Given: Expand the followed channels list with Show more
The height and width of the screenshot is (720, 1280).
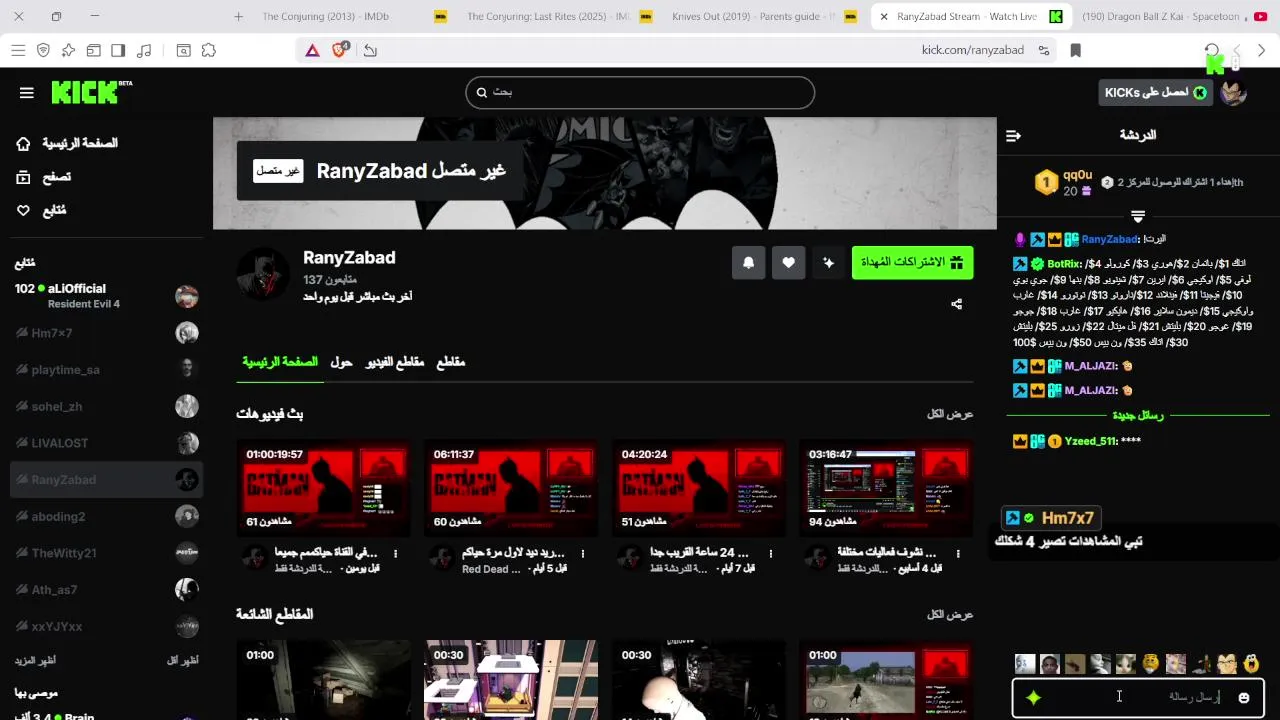Looking at the screenshot, I should pos(35,661).
